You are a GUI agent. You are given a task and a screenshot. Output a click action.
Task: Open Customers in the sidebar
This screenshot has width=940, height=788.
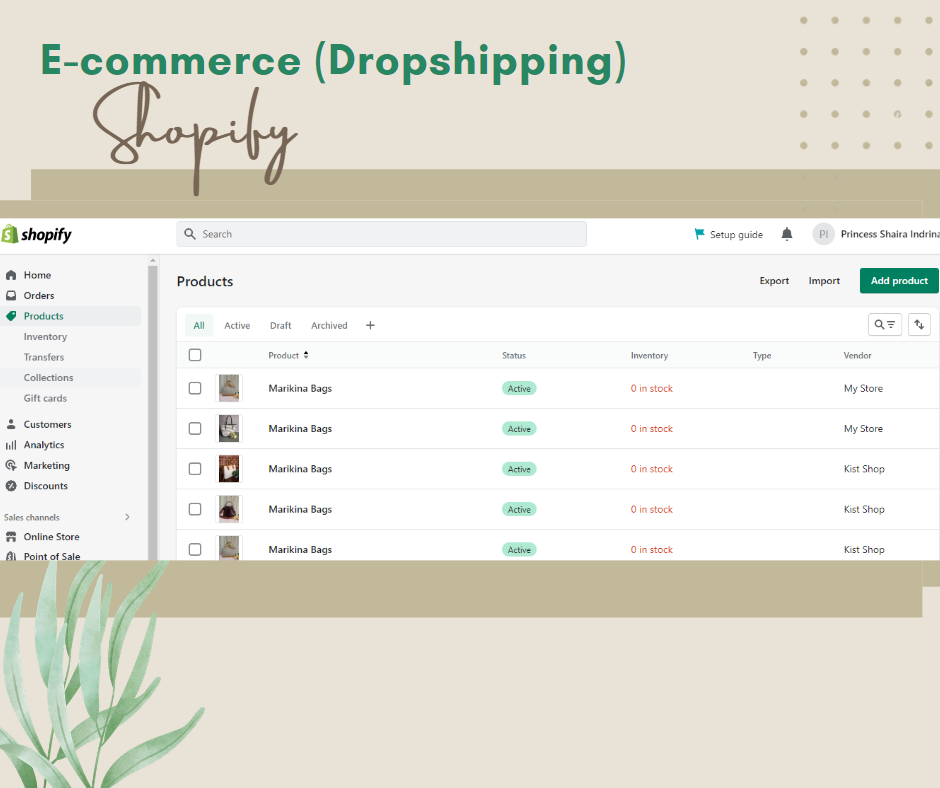(47, 425)
